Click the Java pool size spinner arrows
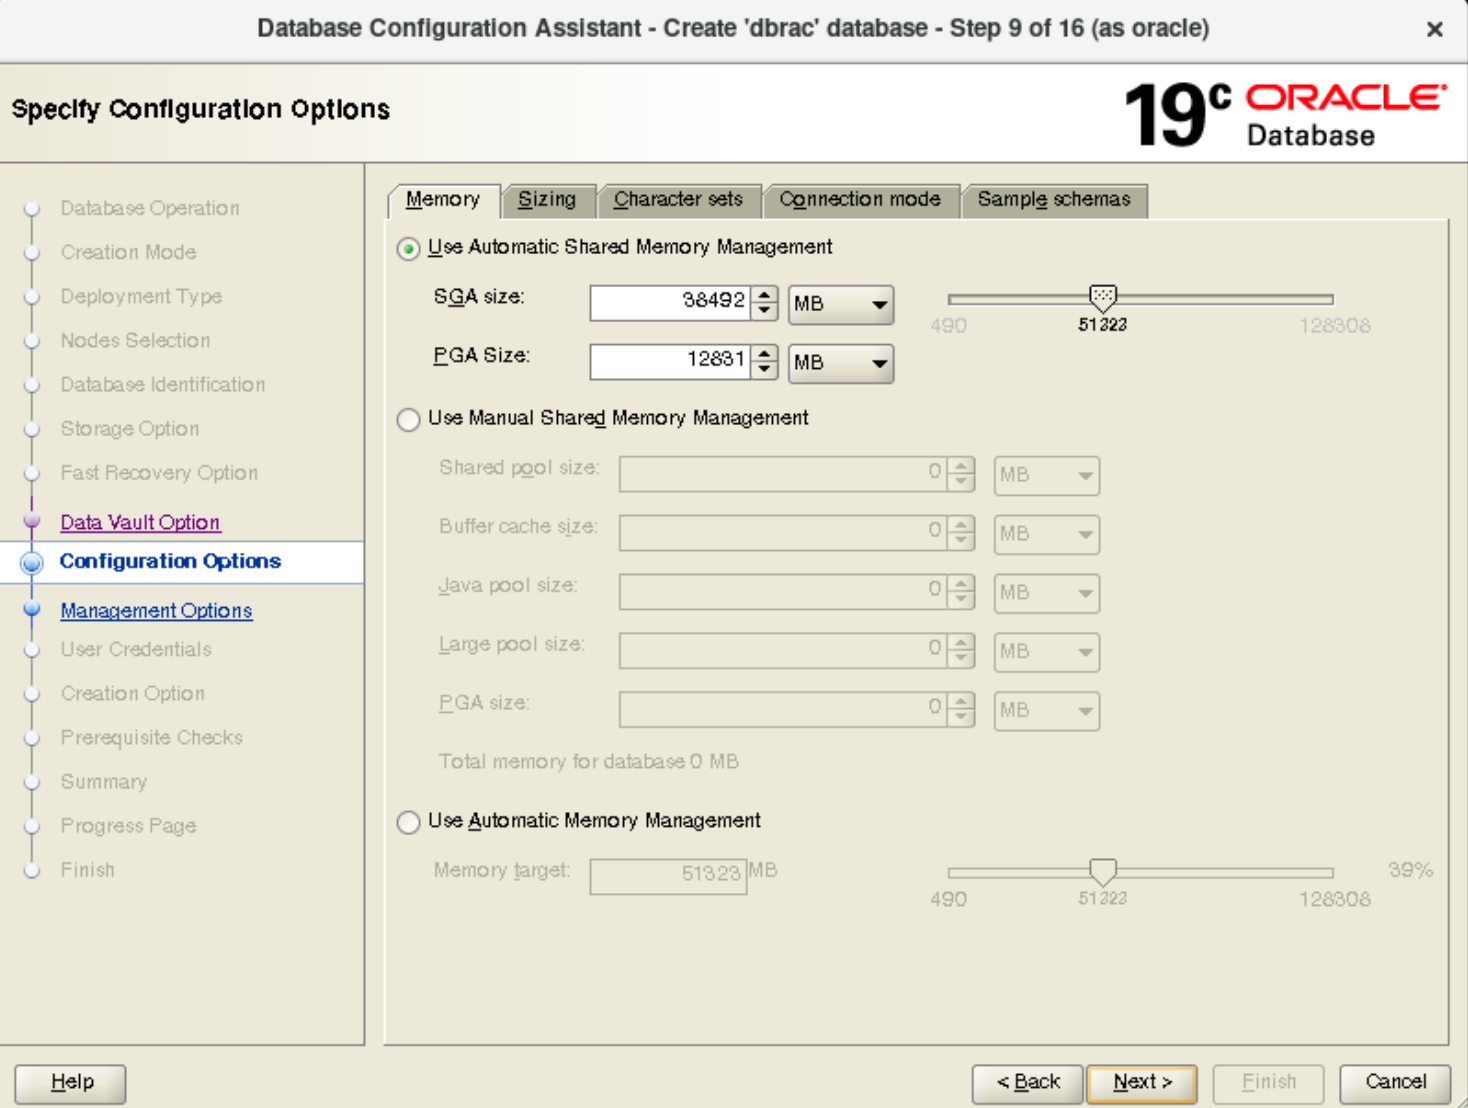 pyautogui.click(x=961, y=592)
